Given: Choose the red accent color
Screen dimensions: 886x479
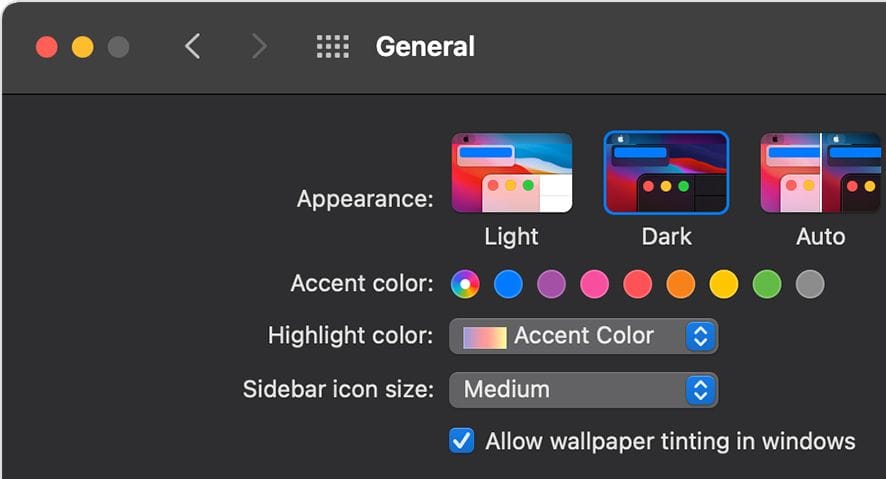Looking at the screenshot, I should pyautogui.click(x=637, y=284).
